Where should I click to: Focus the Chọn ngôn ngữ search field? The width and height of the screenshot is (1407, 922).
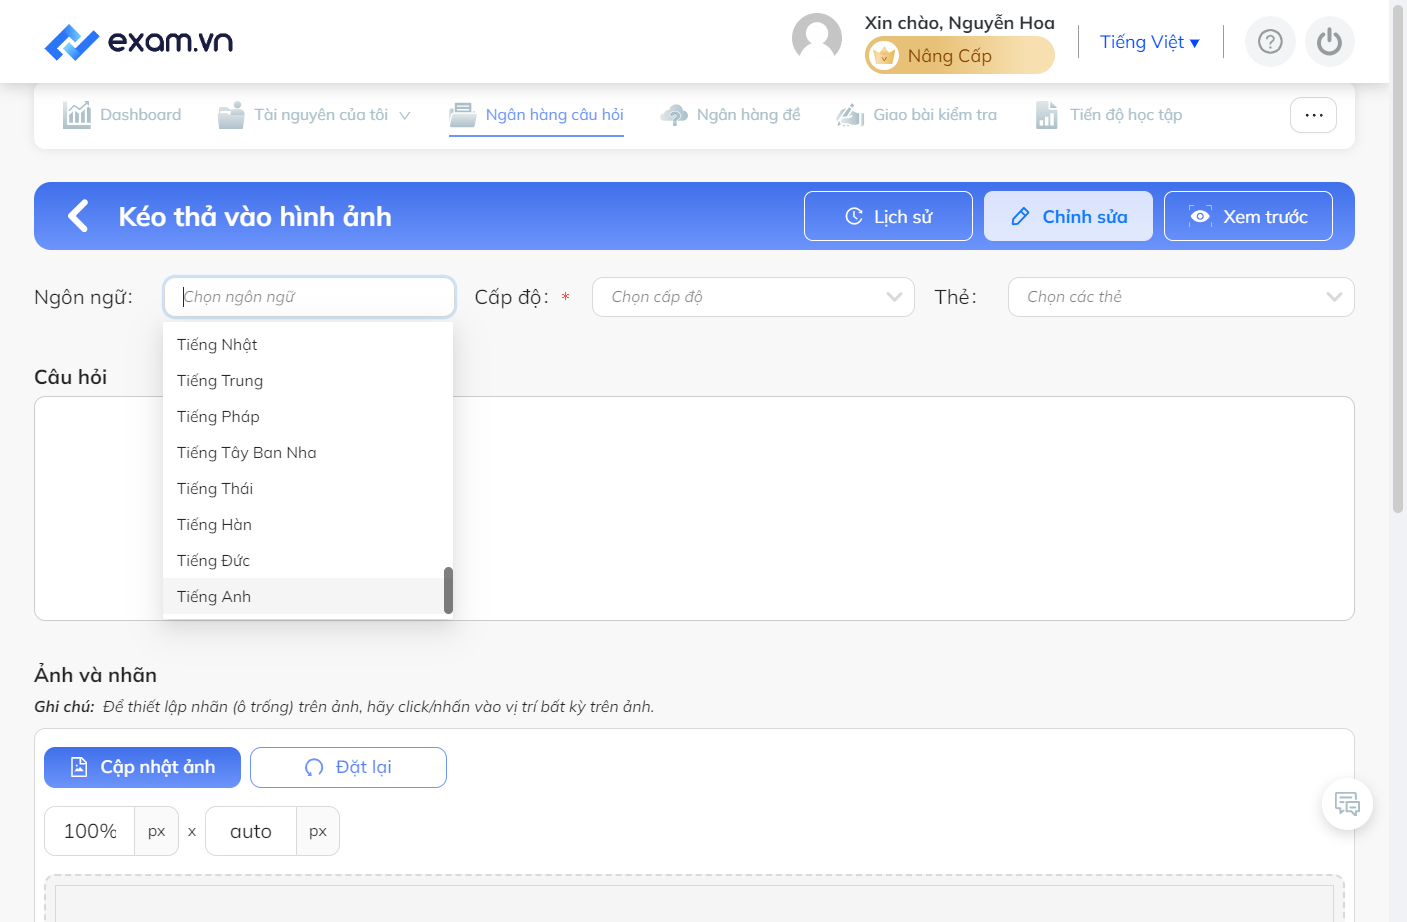click(x=309, y=297)
